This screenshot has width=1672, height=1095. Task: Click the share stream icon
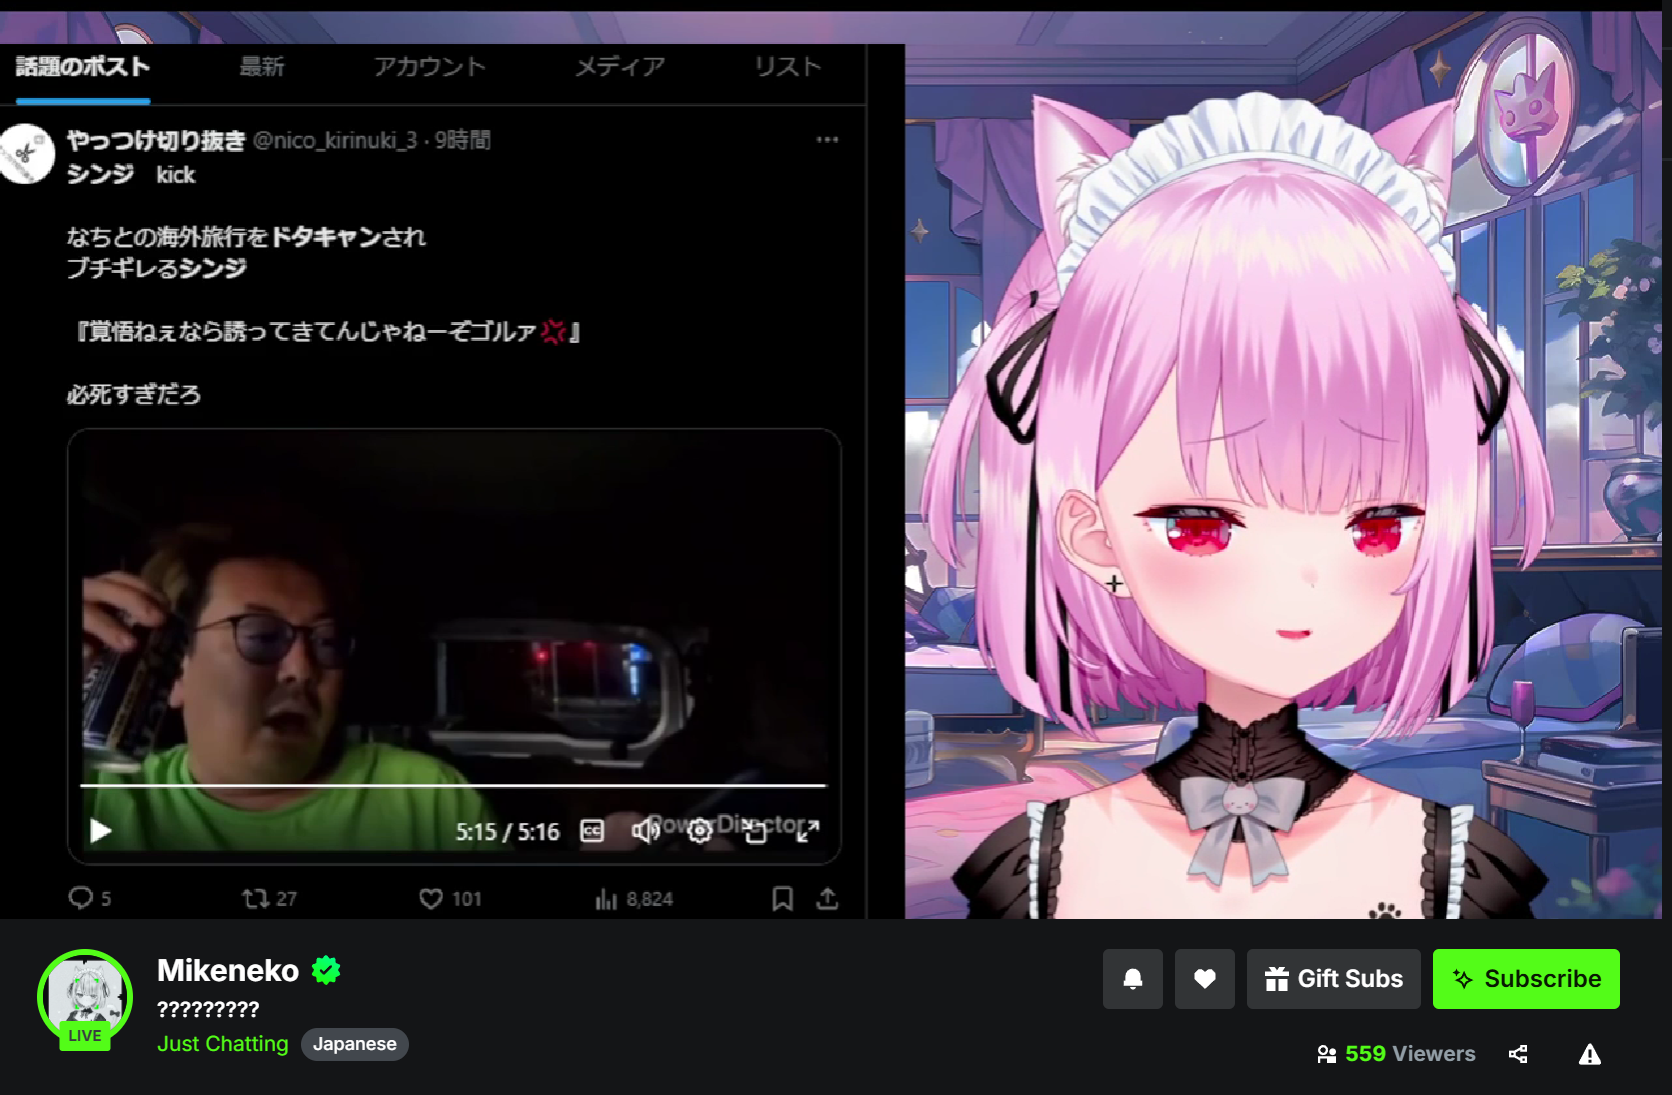pyautogui.click(x=1518, y=1053)
